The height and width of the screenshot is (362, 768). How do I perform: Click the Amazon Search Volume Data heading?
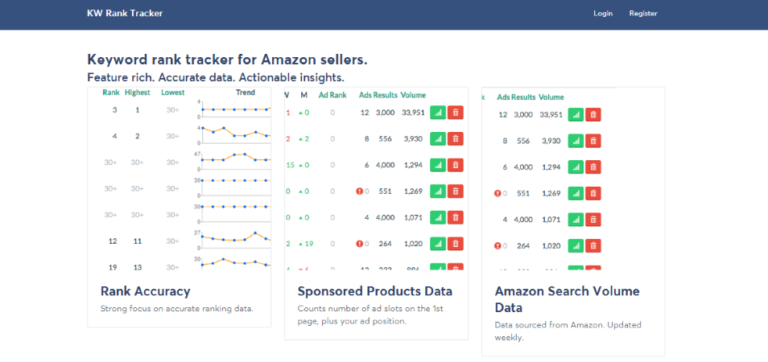pyautogui.click(x=567, y=299)
